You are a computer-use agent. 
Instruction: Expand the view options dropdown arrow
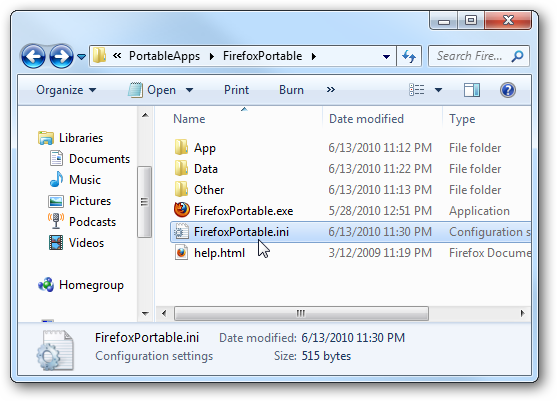click(438, 90)
